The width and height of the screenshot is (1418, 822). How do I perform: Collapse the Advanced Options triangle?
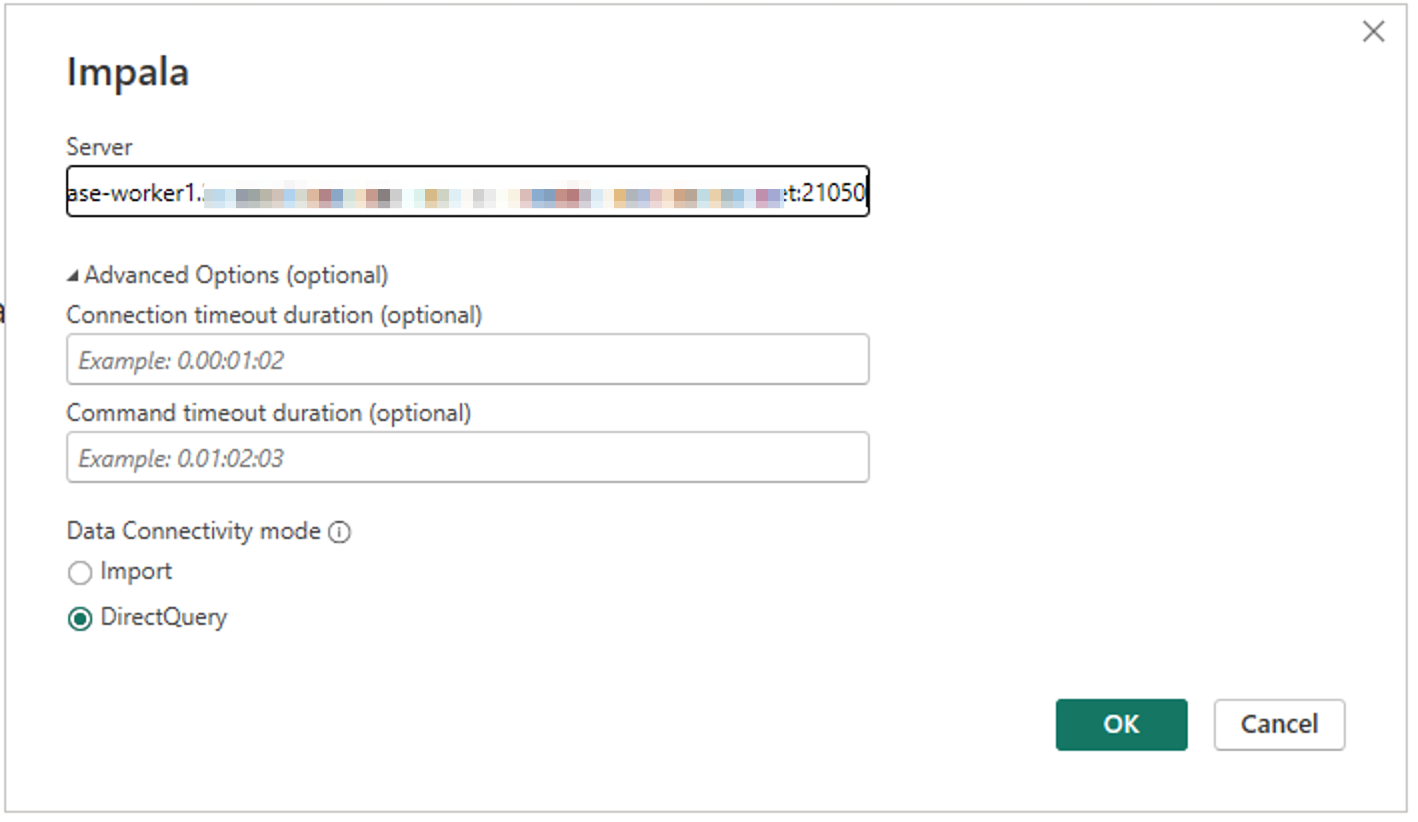(73, 276)
